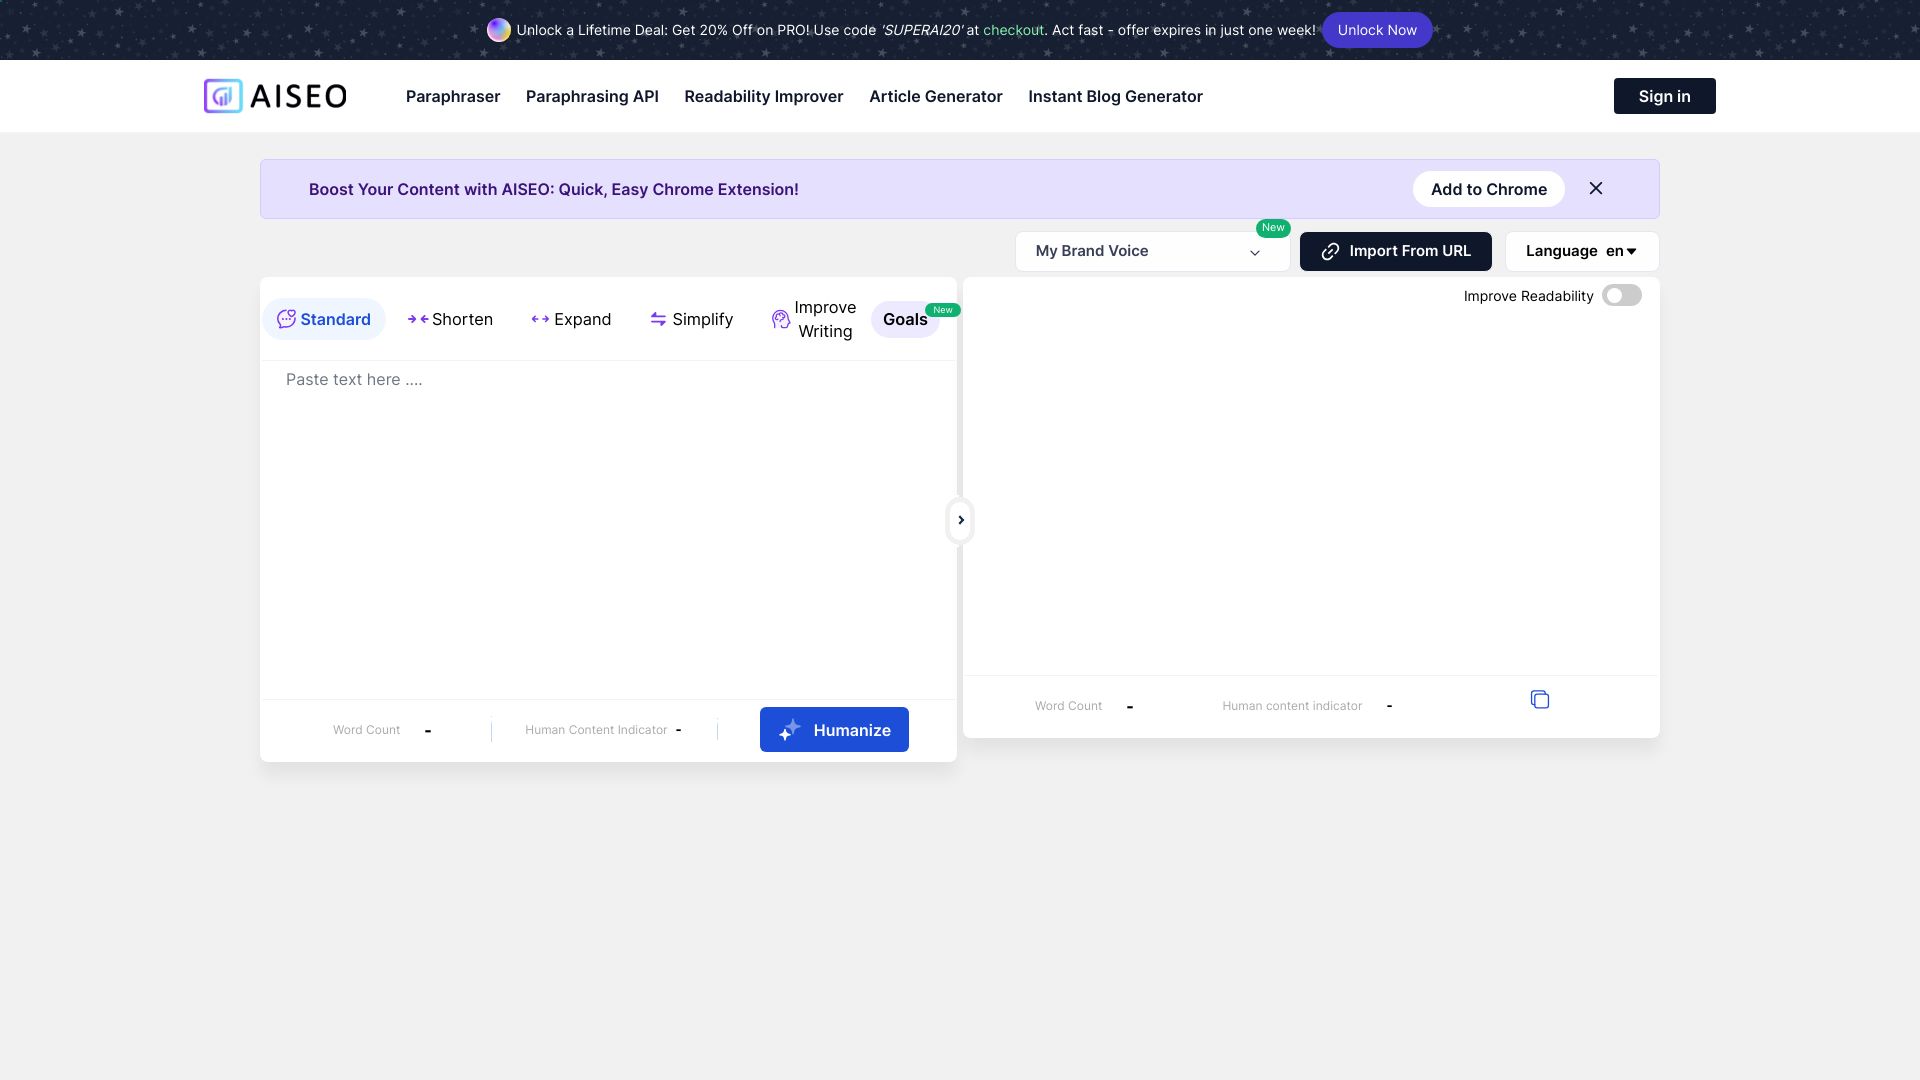This screenshot has height=1080, width=1920.
Task: Expand the panel using the center chevron
Action: pyautogui.click(x=960, y=520)
